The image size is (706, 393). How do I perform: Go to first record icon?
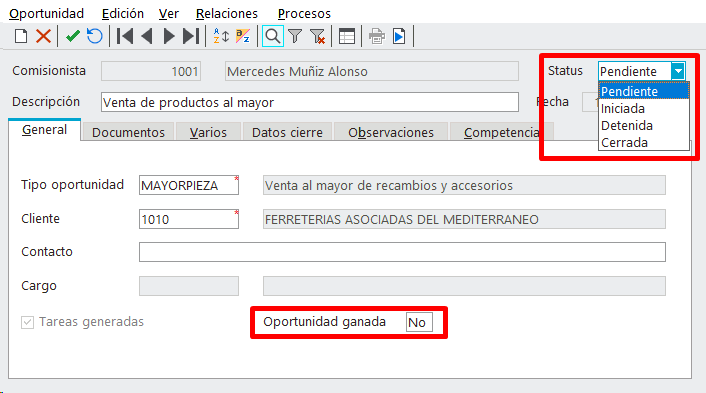pos(124,36)
